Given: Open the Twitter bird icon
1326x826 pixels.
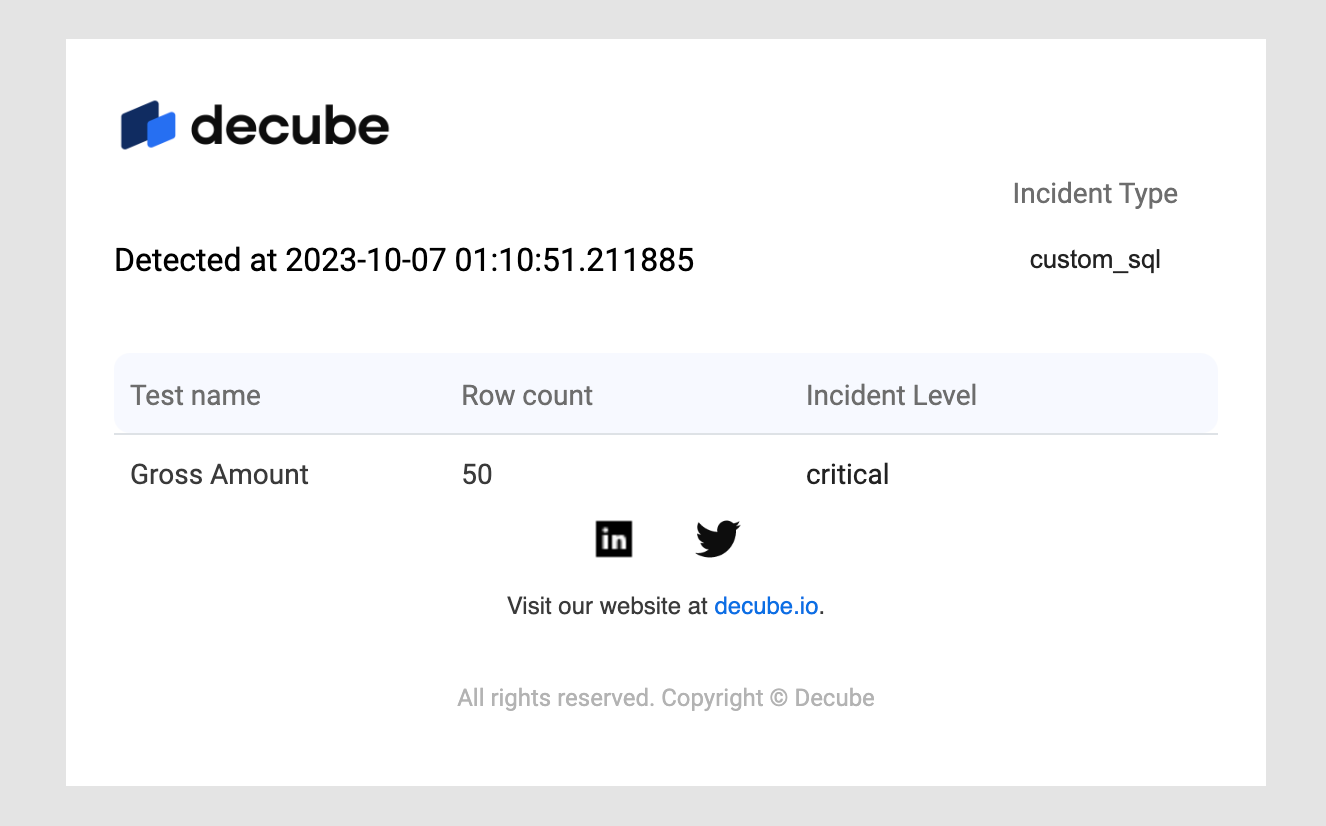Looking at the screenshot, I should [717, 539].
